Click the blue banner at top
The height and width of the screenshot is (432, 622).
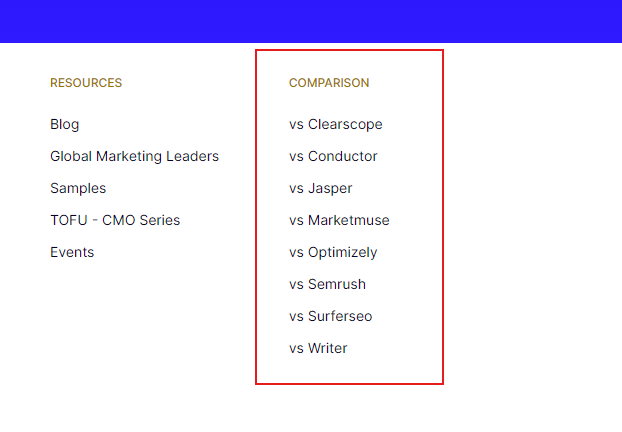coord(311,21)
